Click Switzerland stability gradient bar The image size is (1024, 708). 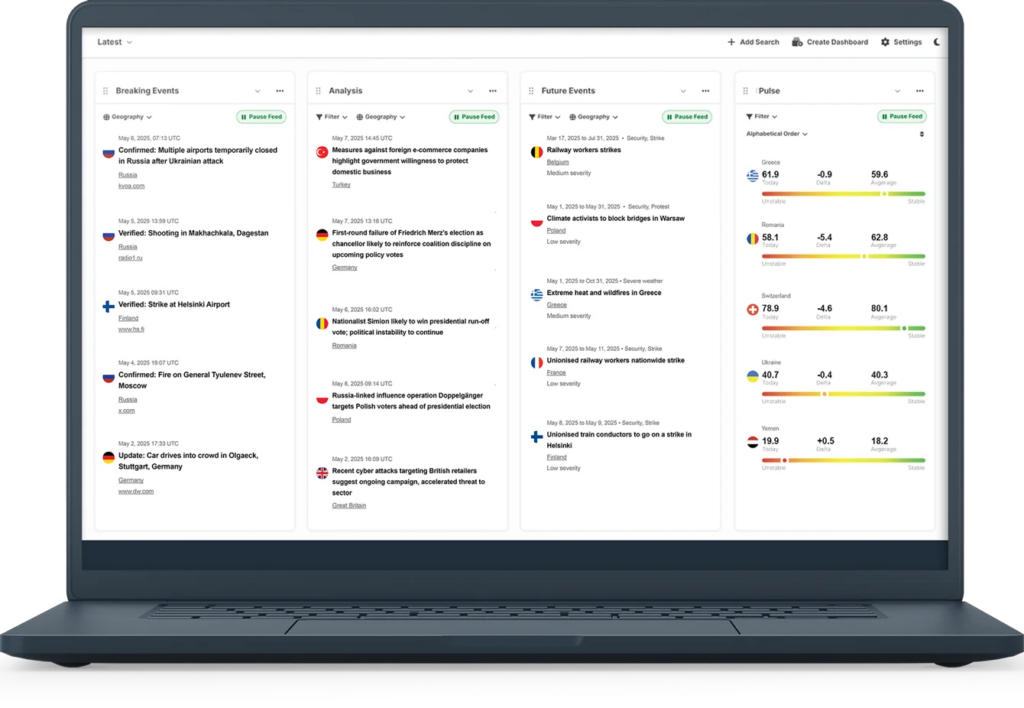[x=843, y=328]
